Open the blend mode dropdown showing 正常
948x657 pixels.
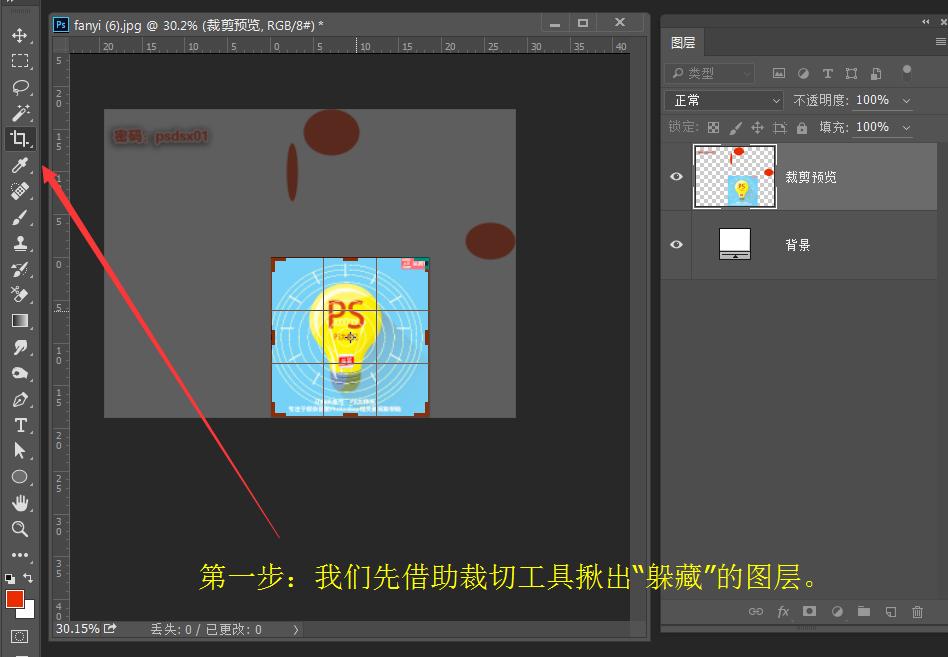point(723,100)
